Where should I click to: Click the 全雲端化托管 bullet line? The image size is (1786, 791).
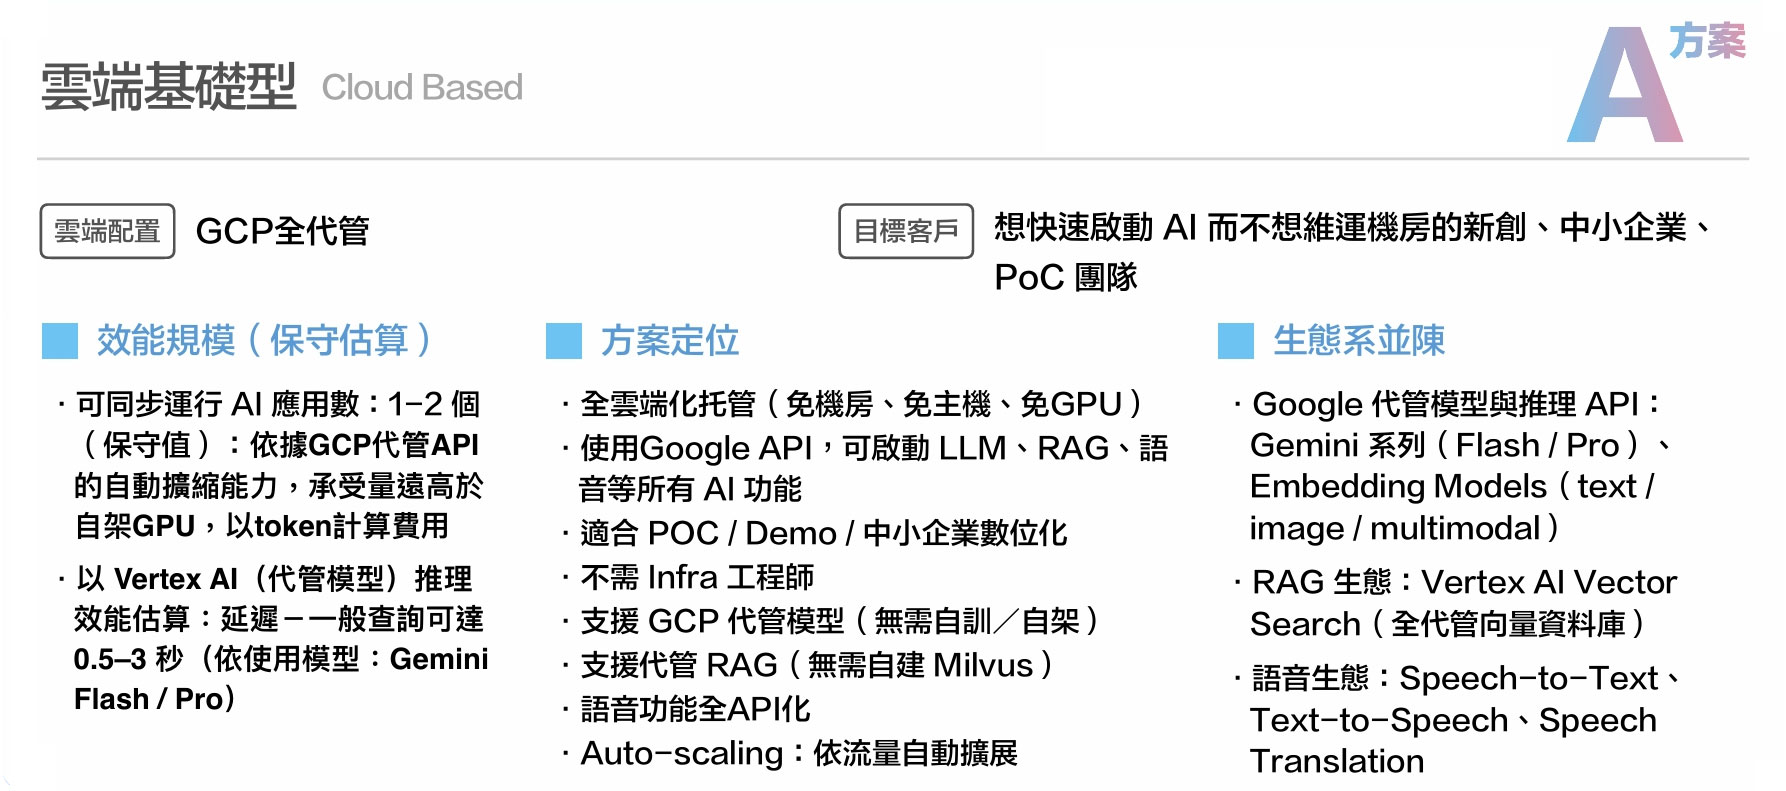coord(860,404)
